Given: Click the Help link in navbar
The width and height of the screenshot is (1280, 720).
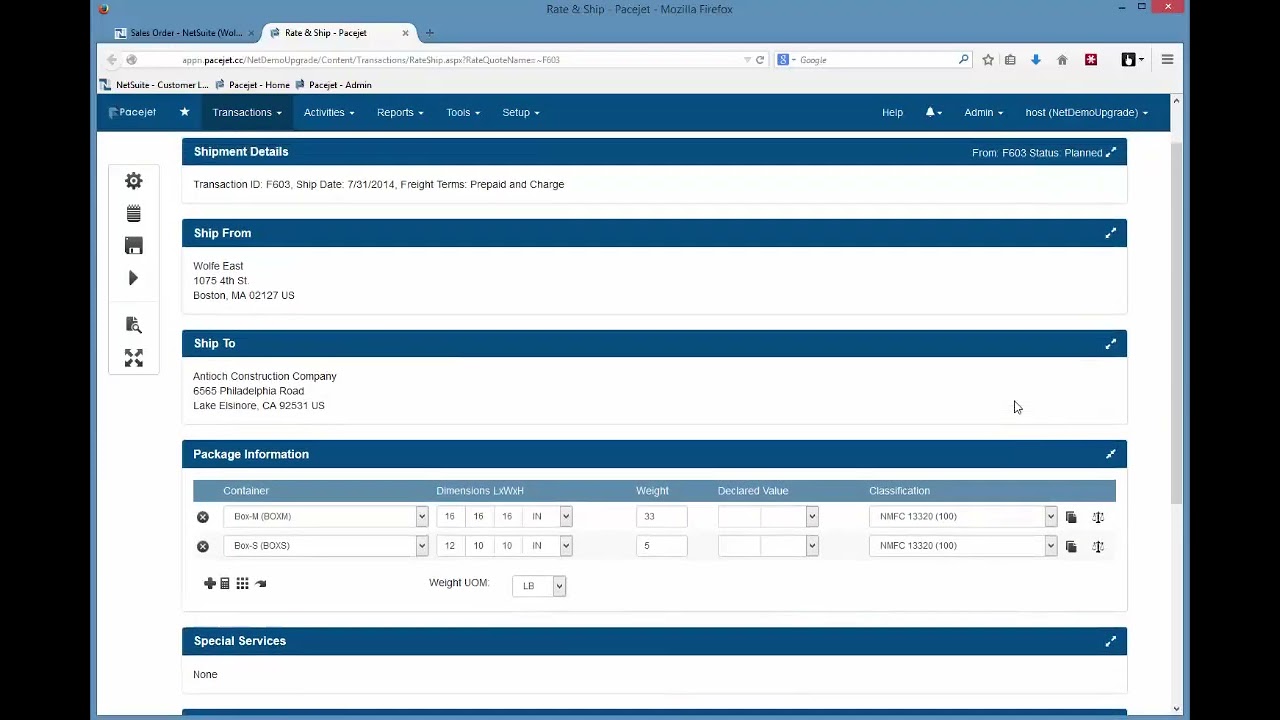Looking at the screenshot, I should (892, 112).
